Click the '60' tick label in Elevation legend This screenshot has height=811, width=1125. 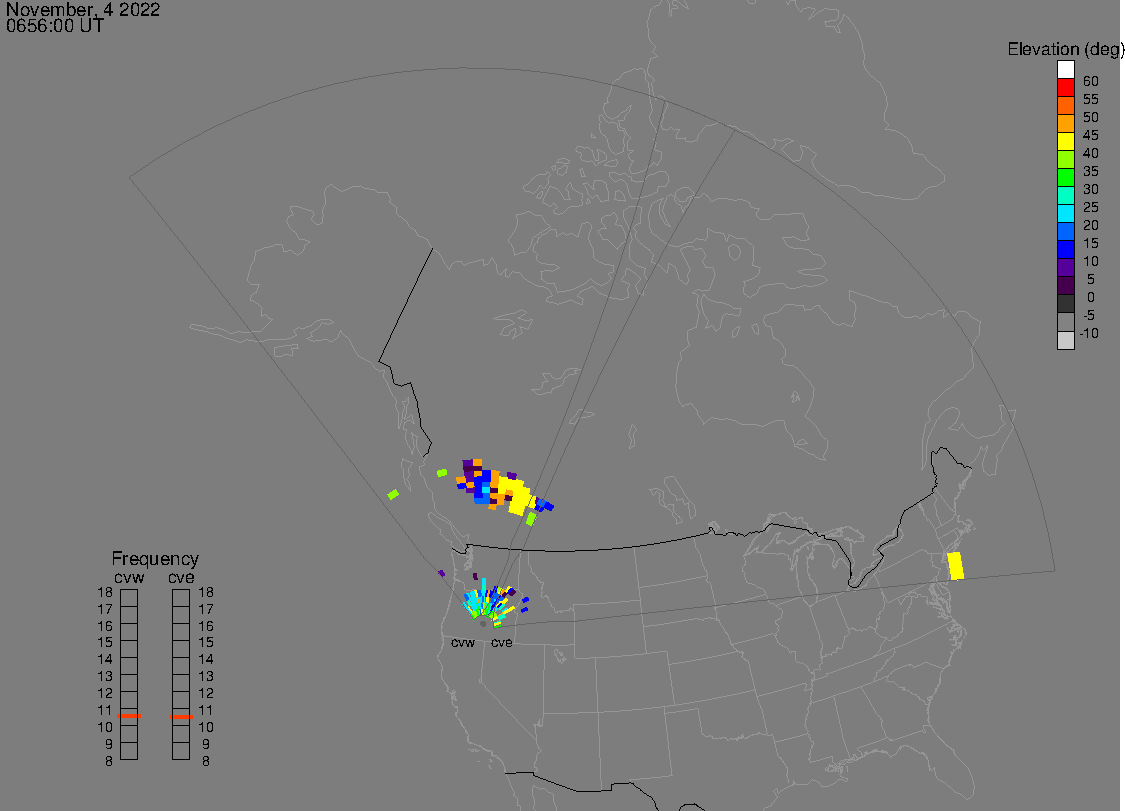1090,80
